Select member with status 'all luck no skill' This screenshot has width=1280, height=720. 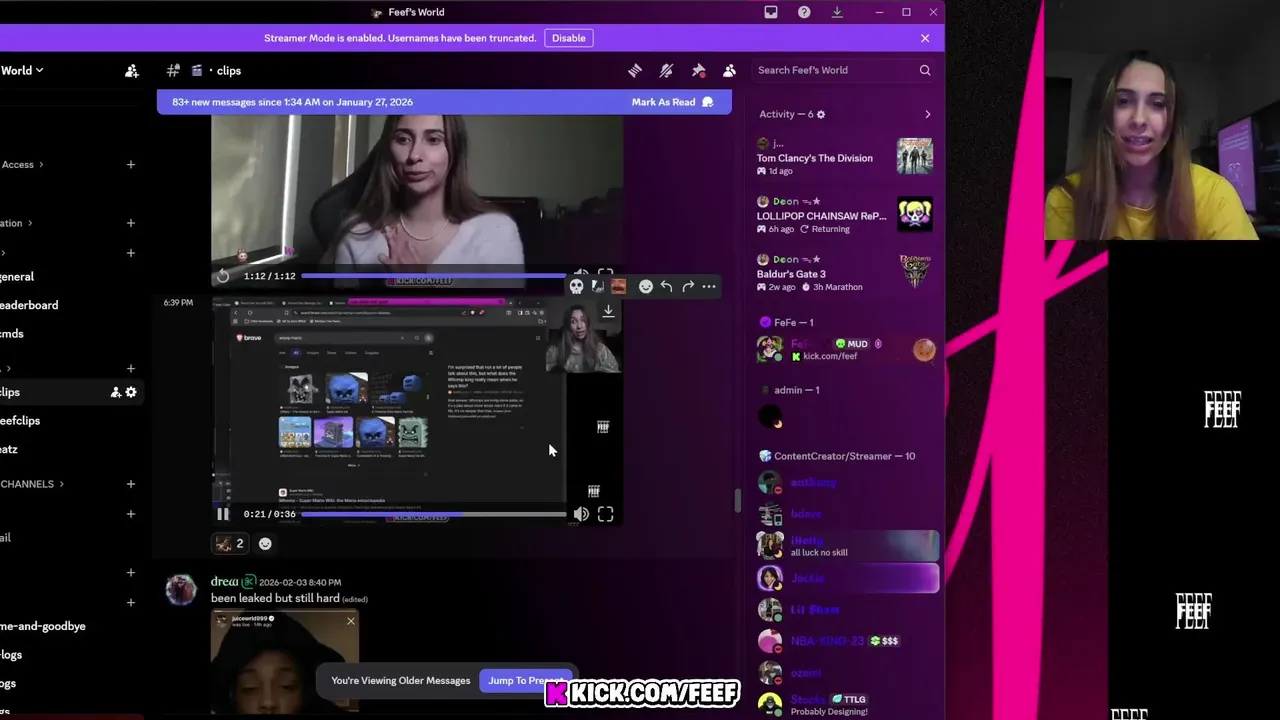coord(846,546)
